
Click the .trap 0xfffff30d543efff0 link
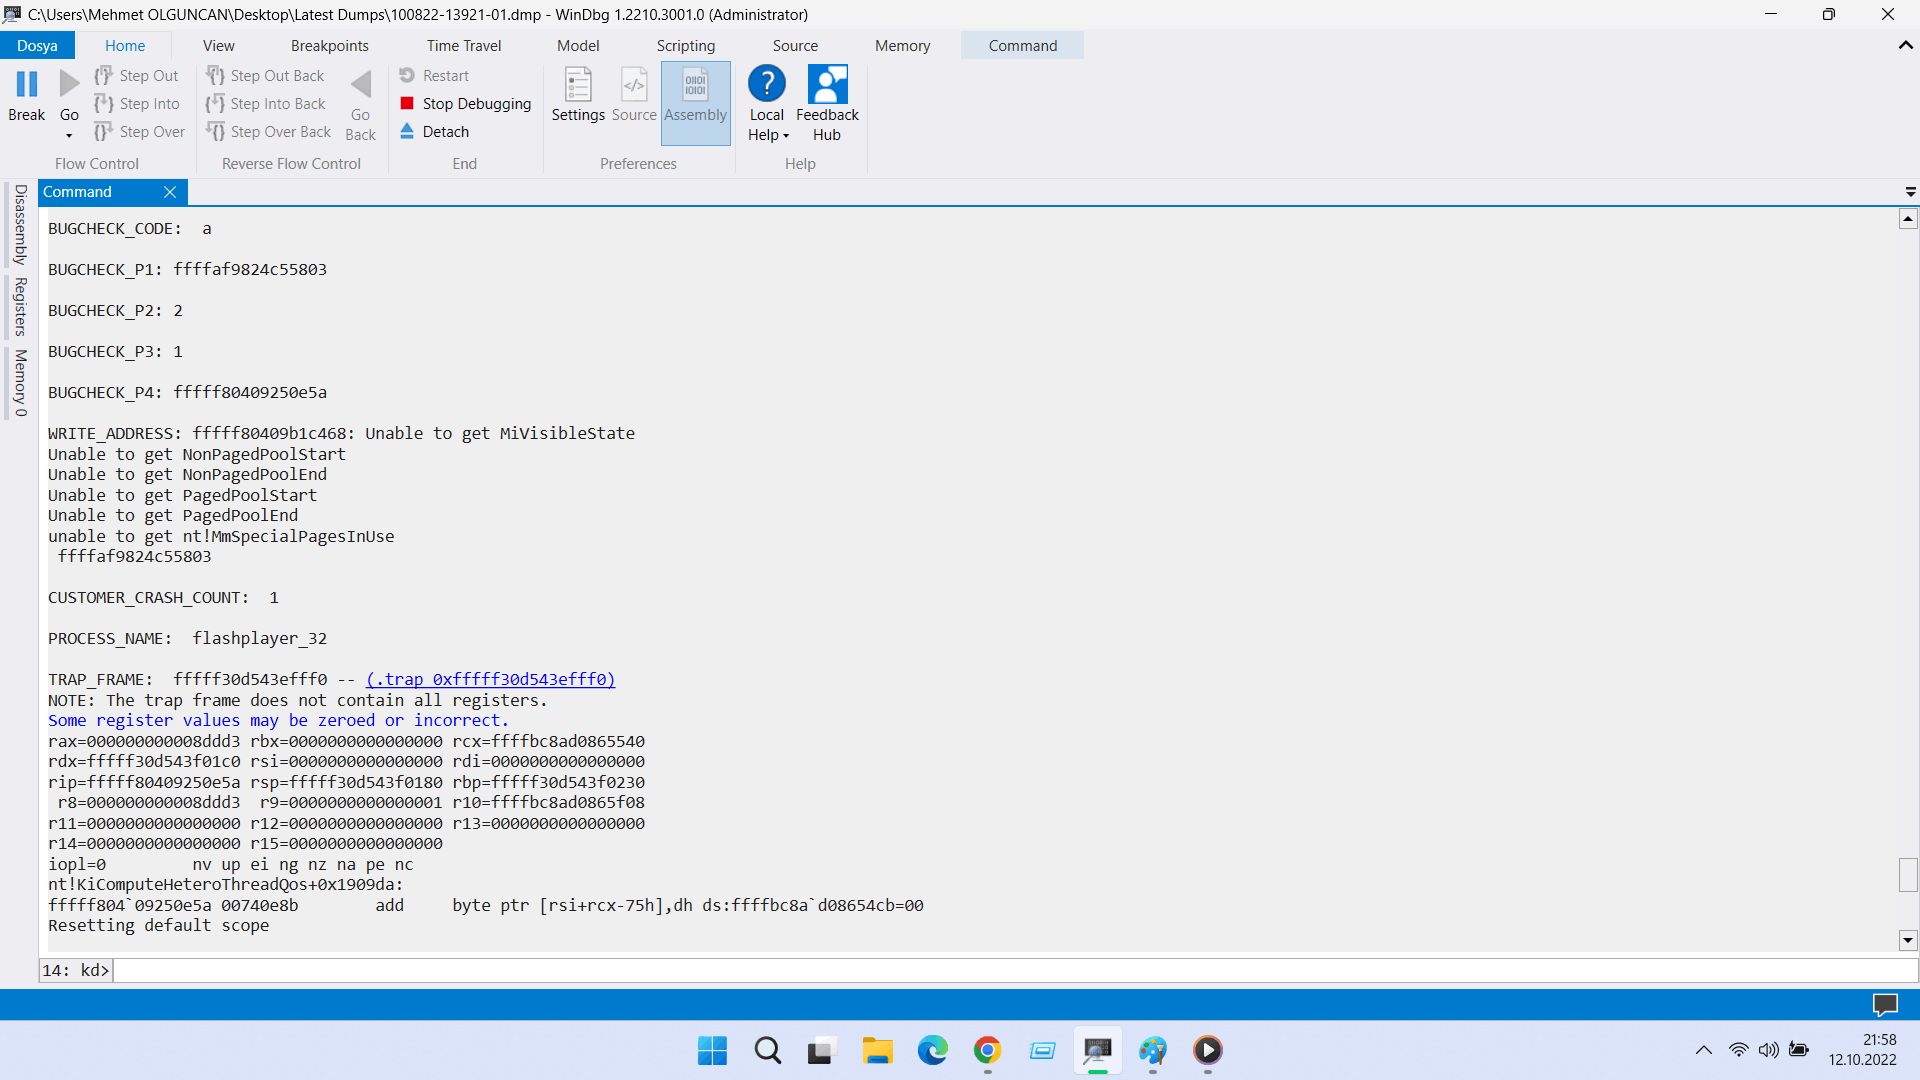point(490,679)
